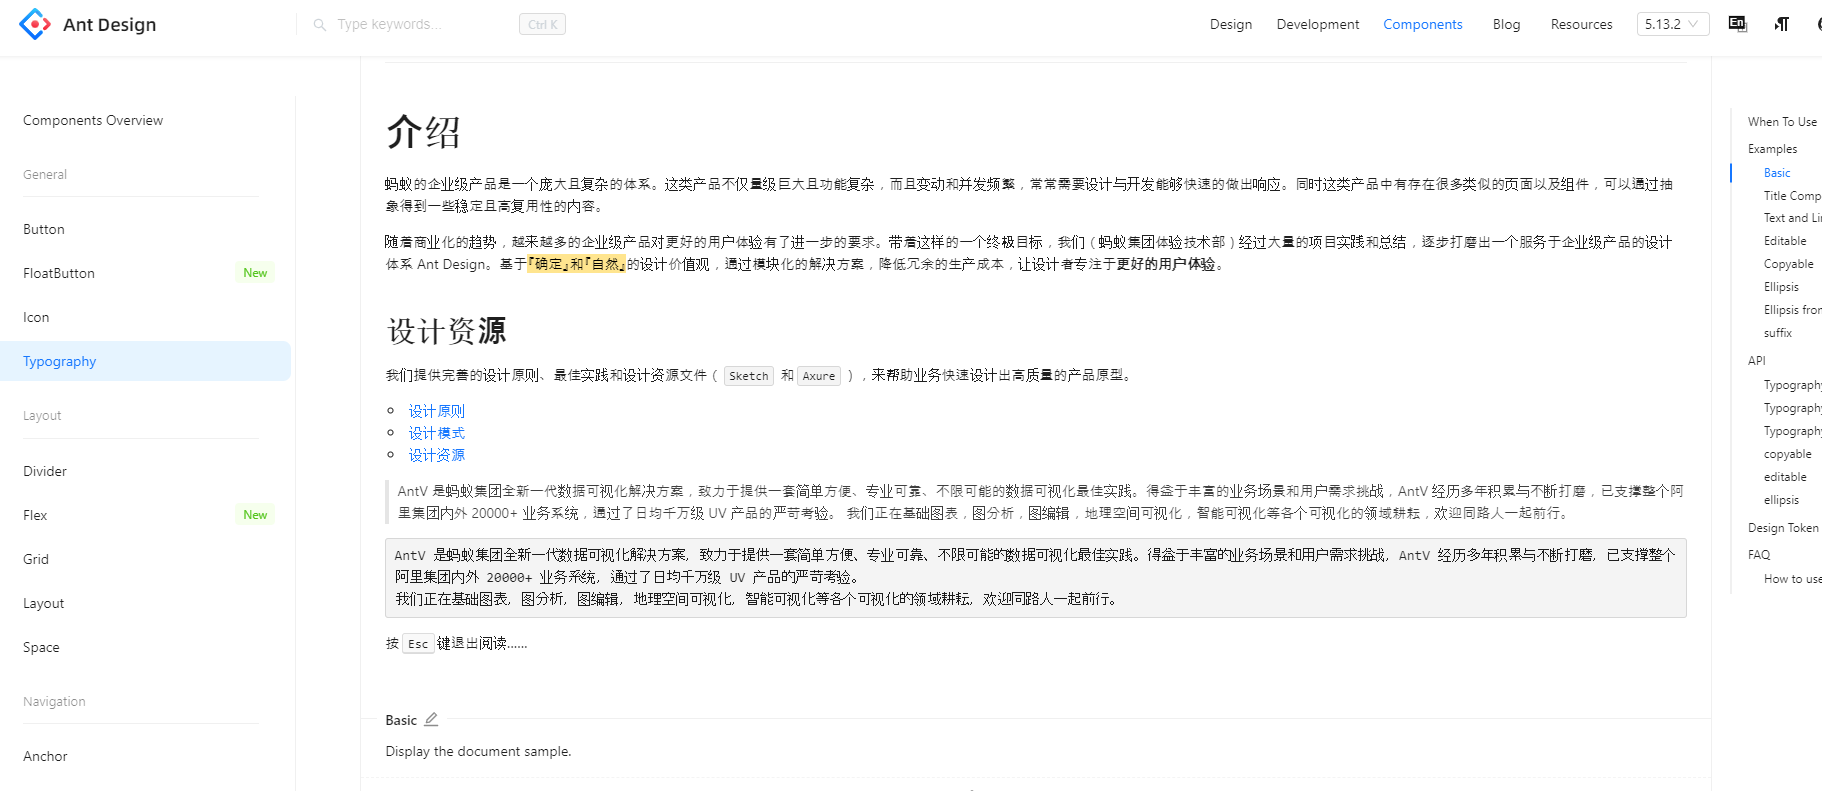The width and height of the screenshot is (1822, 791).
Task: Open Components Overview in sidebar
Action: pyautogui.click(x=93, y=120)
